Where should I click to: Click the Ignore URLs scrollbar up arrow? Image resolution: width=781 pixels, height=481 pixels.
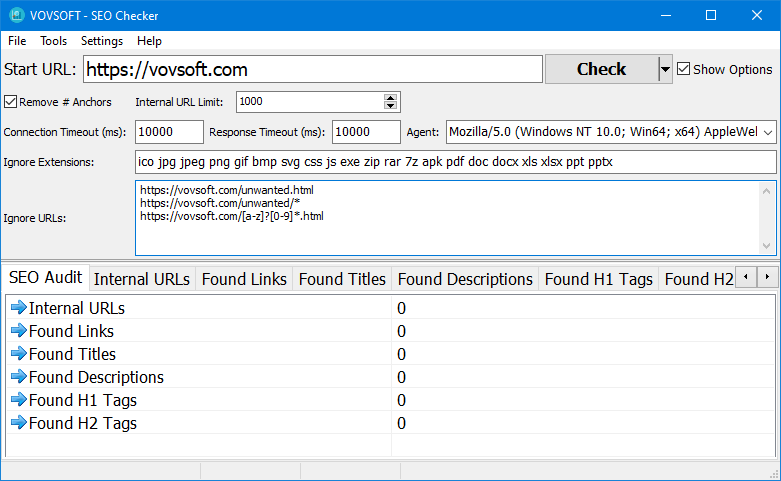click(767, 191)
